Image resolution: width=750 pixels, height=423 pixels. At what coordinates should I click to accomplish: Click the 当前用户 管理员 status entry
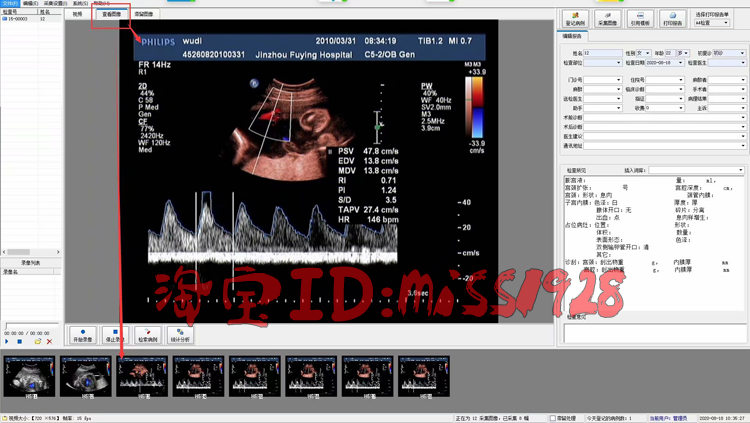(668, 418)
